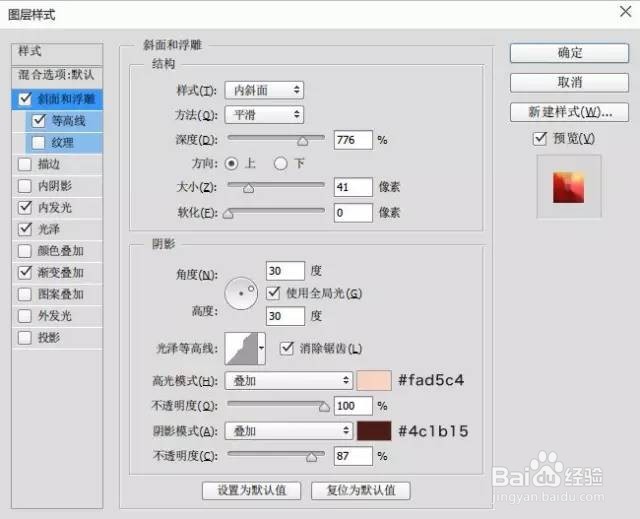Enable the 描边 style checkbox
The width and height of the screenshot is (640, 519).
[25, 164]
